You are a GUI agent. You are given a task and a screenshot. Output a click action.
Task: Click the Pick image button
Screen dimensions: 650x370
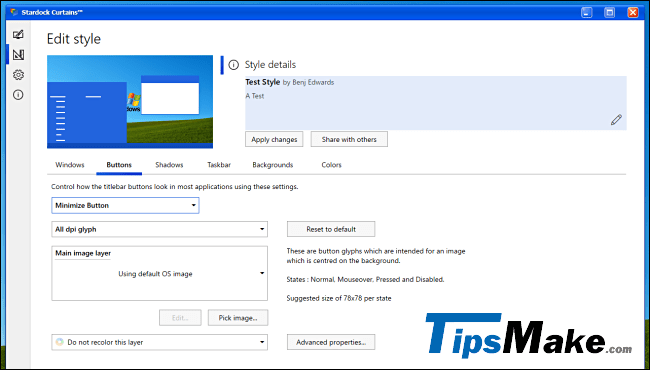(x=238, y=318)
